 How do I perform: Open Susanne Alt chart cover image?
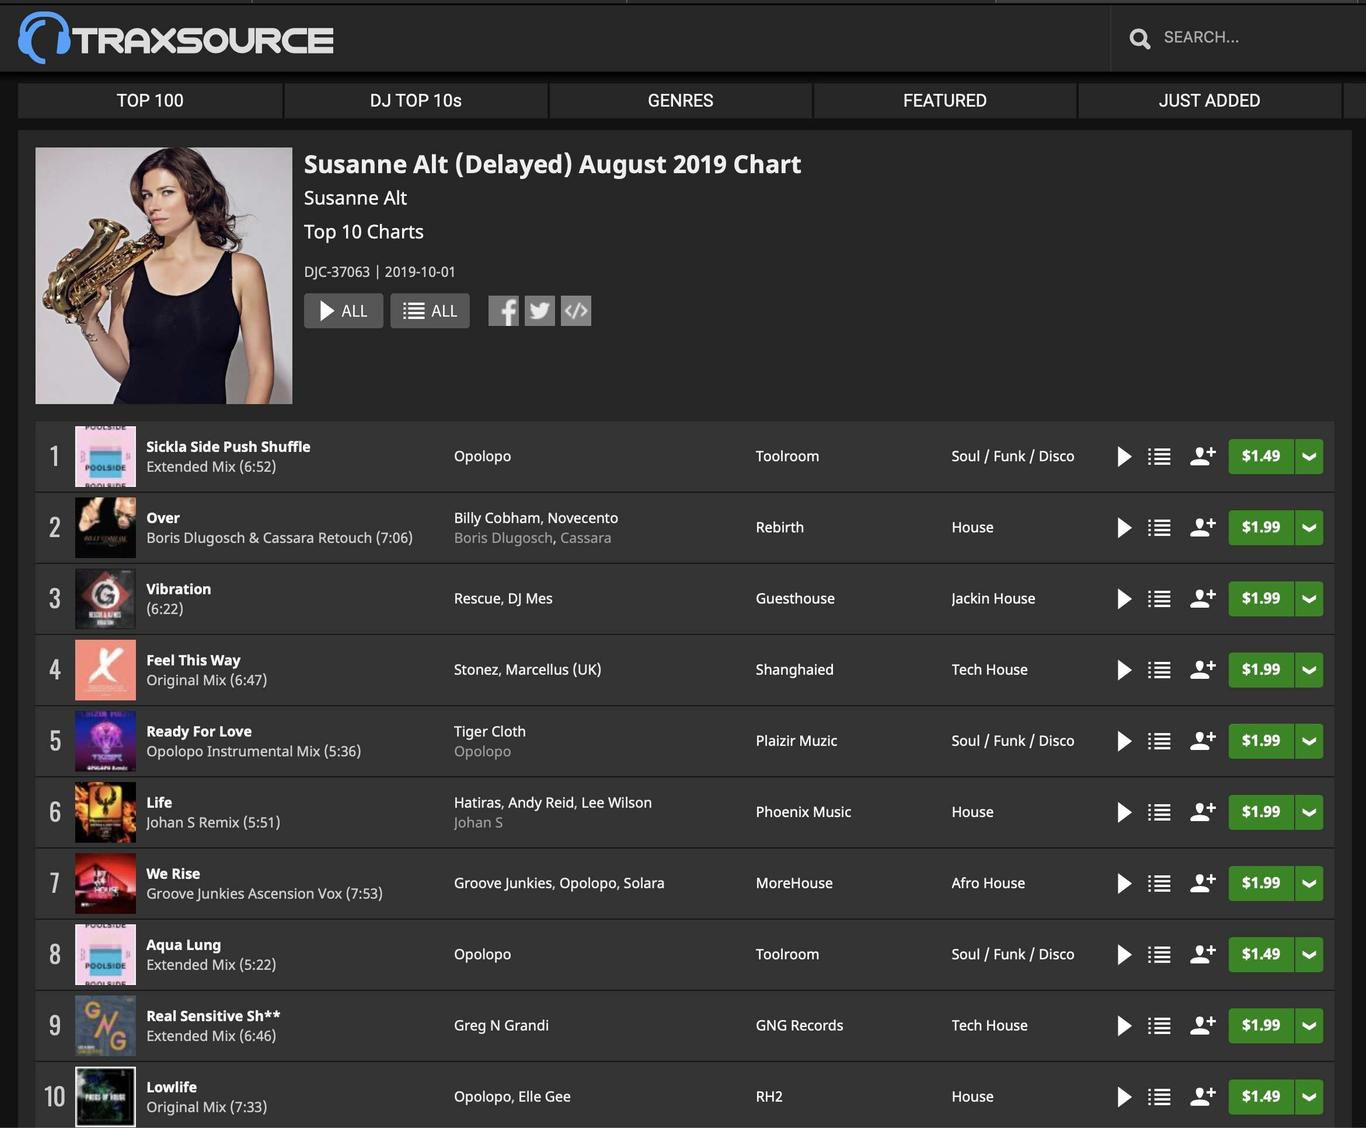(x=164, y=276)
